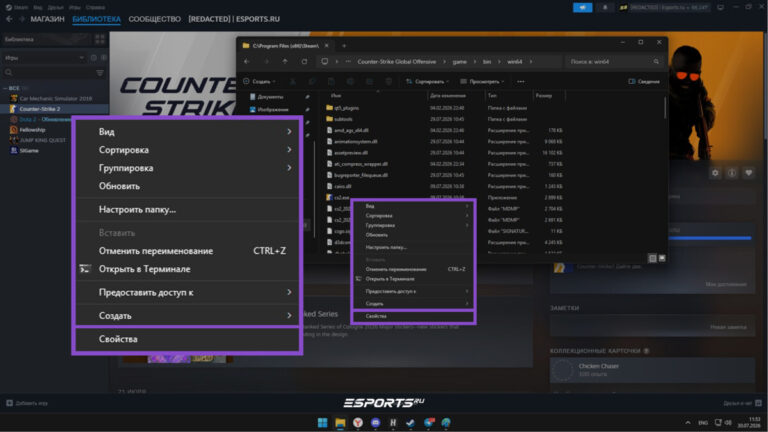
Task: Open the advanced filter icon in Steam search
Action: 100,73
